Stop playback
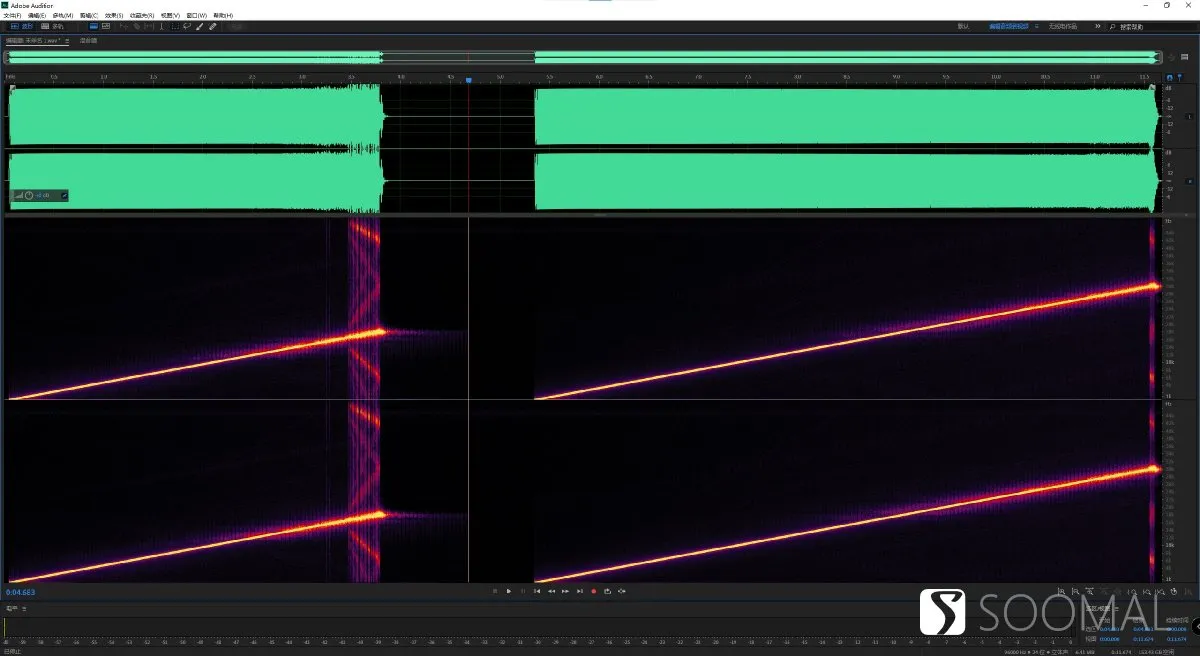 (494, 591)
